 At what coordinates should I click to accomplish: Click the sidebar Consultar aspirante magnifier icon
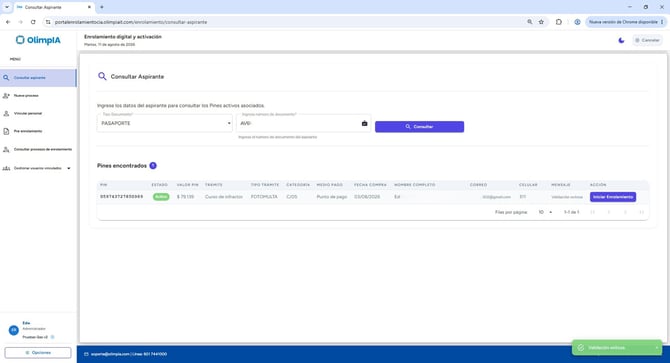[6, 78]
